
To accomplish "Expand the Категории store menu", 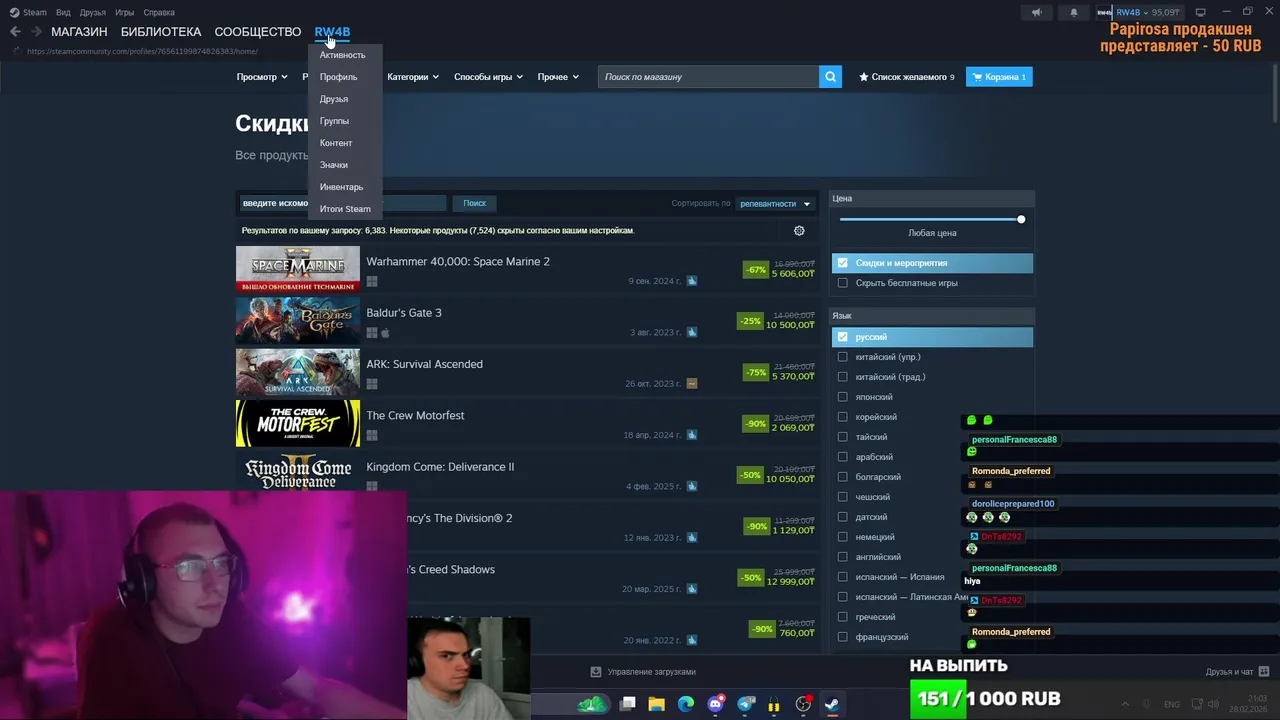I will click(x=413, y=77).
